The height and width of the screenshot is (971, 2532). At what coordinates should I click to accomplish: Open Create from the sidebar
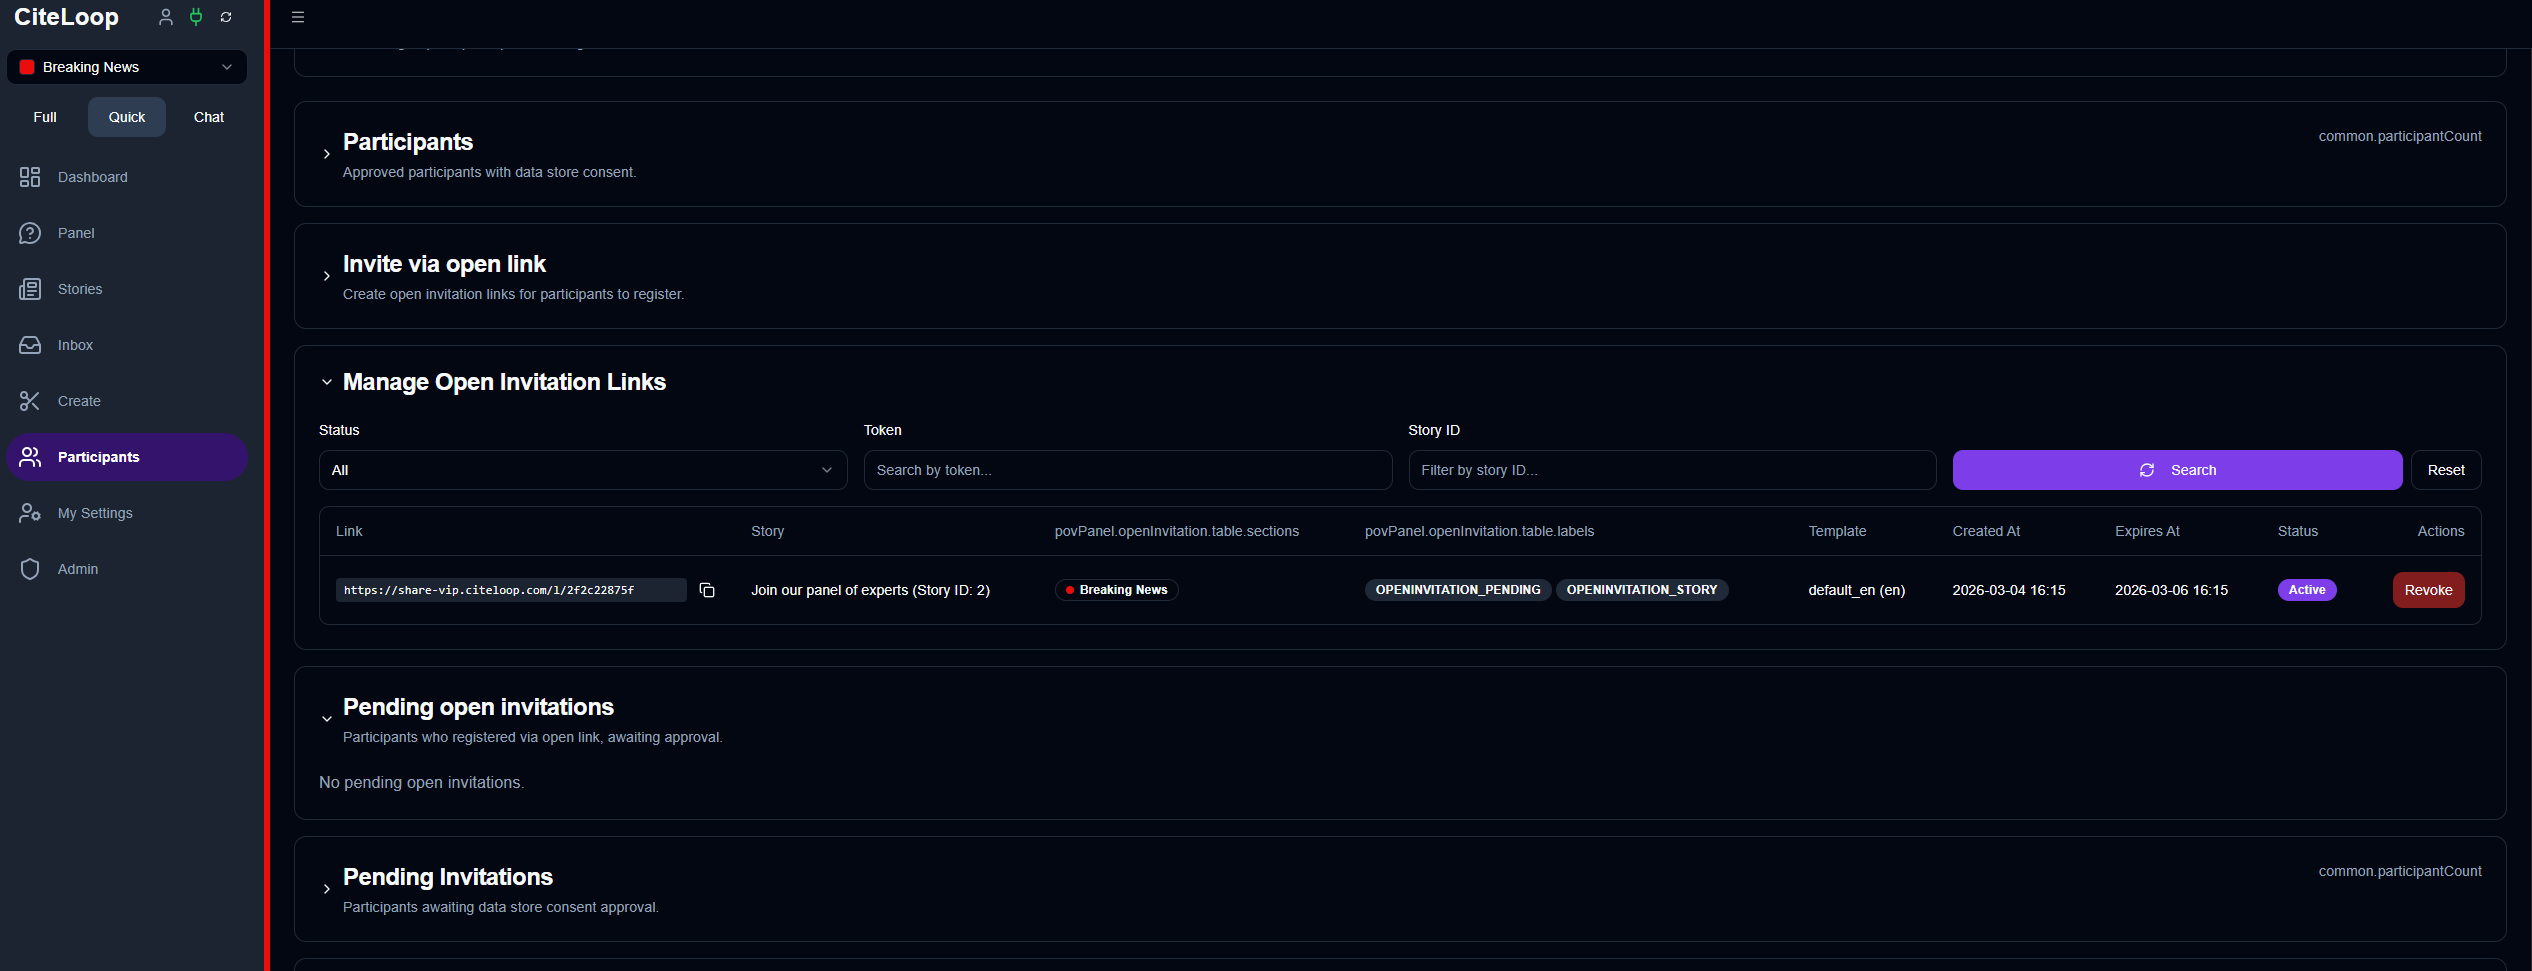pyautogui.click(x=127, y=401)
